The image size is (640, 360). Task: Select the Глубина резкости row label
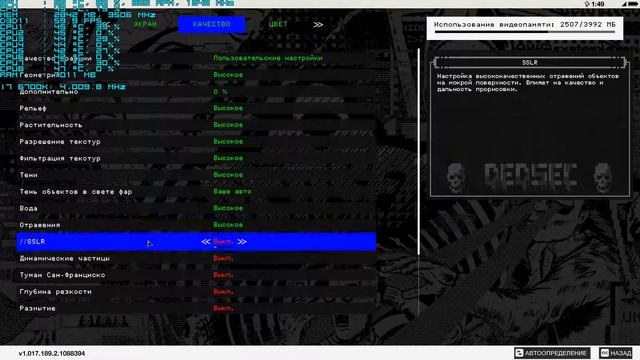point(56,292)
